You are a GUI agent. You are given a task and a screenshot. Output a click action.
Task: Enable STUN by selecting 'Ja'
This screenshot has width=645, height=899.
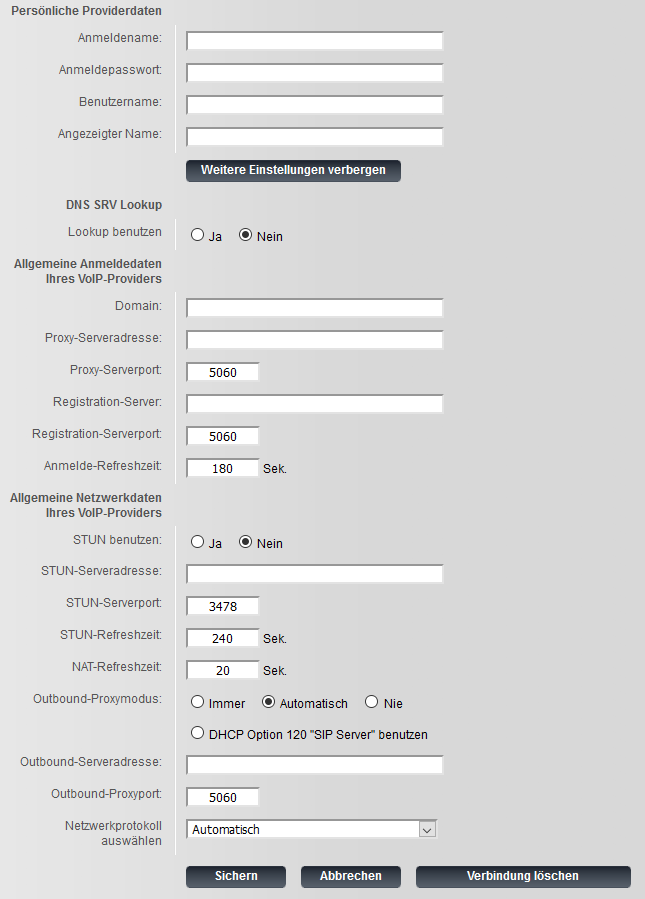tap(197, 543)
